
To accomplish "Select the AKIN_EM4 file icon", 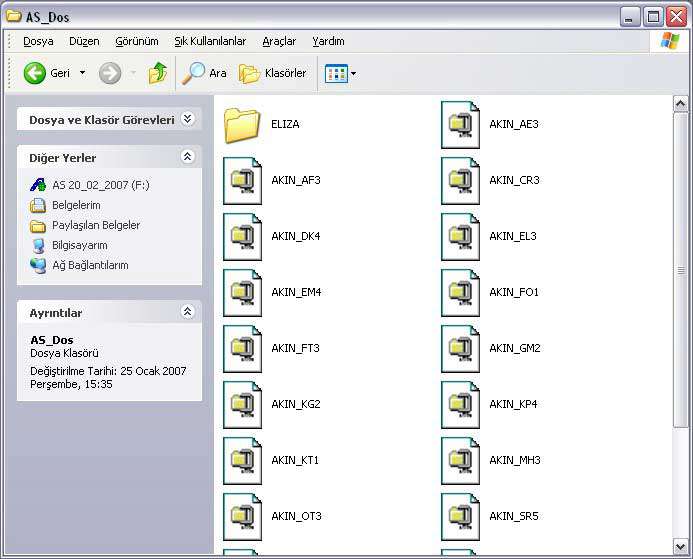I will [242, 293].
